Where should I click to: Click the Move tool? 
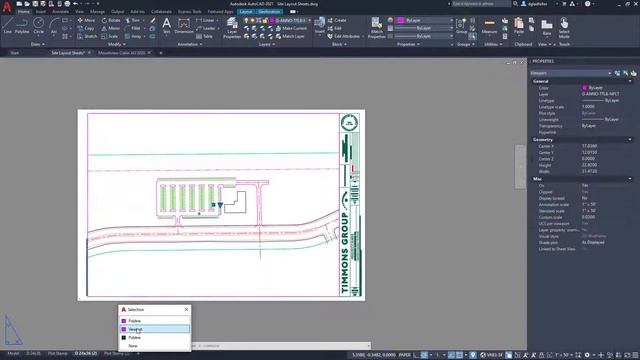(86, 20)
